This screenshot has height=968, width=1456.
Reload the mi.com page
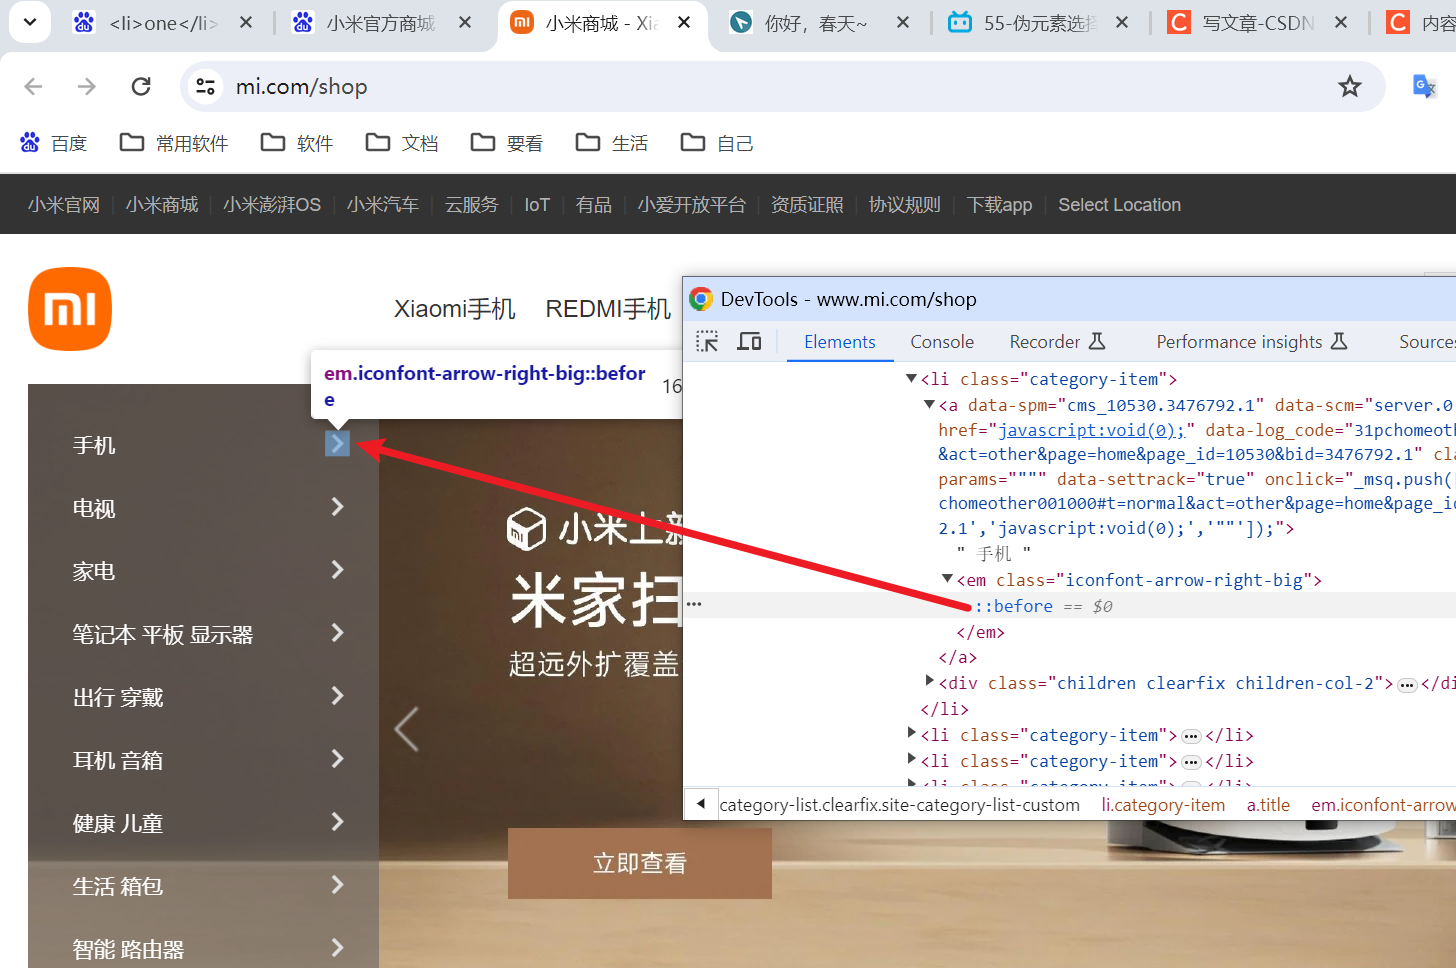[x=141, y=87]
